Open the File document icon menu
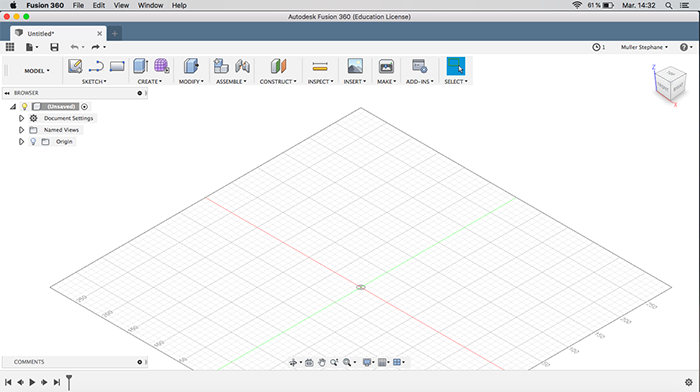The height and width of the screenshot is (392, 700). [x=31, y=47]
